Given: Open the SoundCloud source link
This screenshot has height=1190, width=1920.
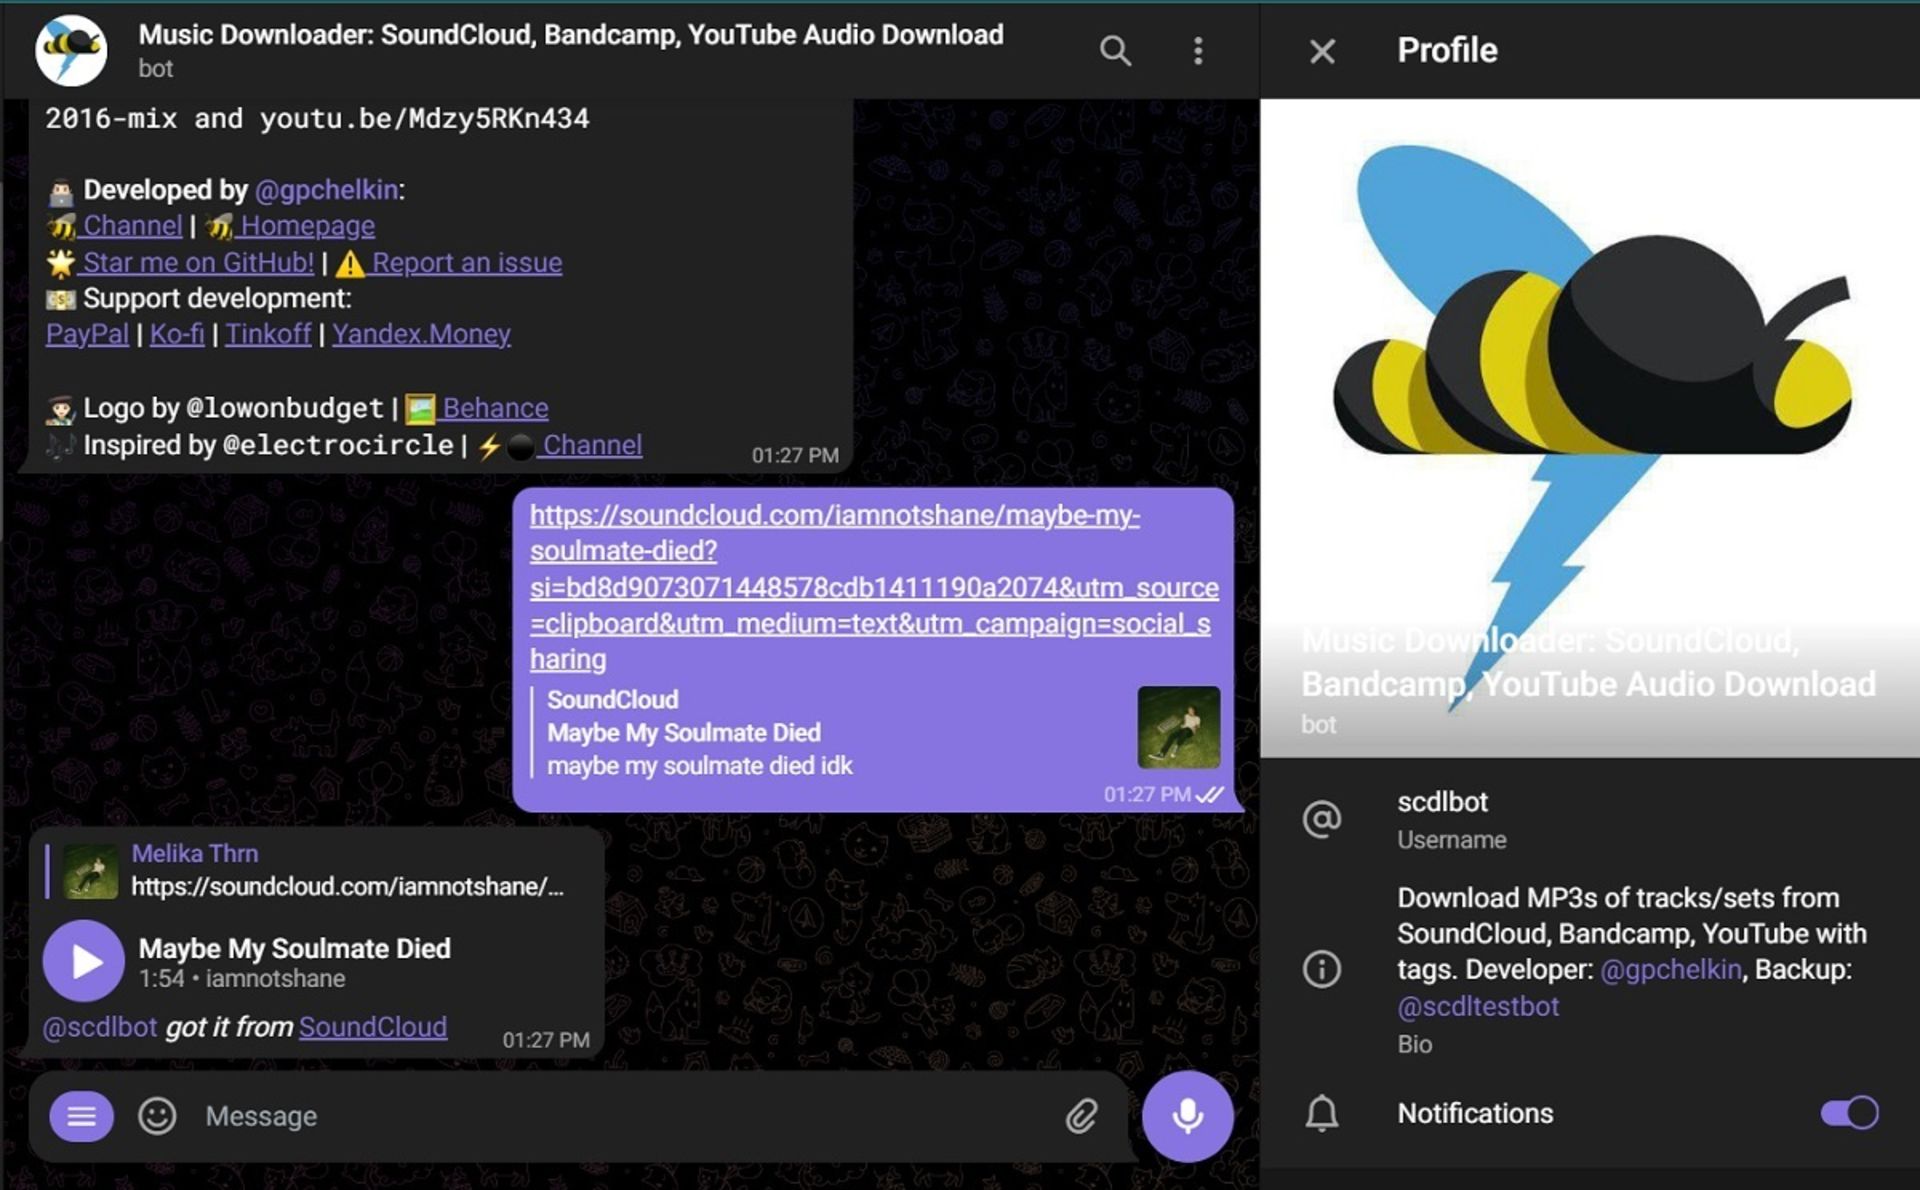Looking at the screenshot, I should pyautogui.click(x=373, y=1027).
